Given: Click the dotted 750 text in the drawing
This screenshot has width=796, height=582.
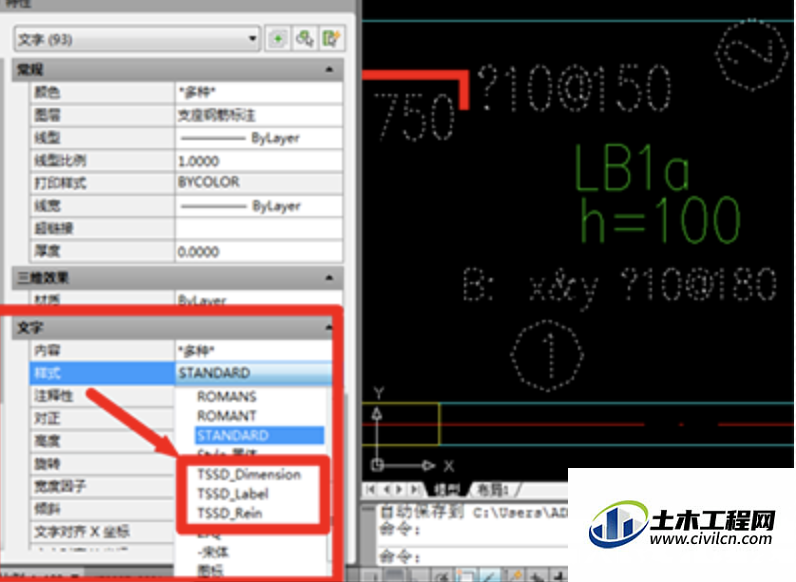Looking at the screenshot, I should [414, 118].
